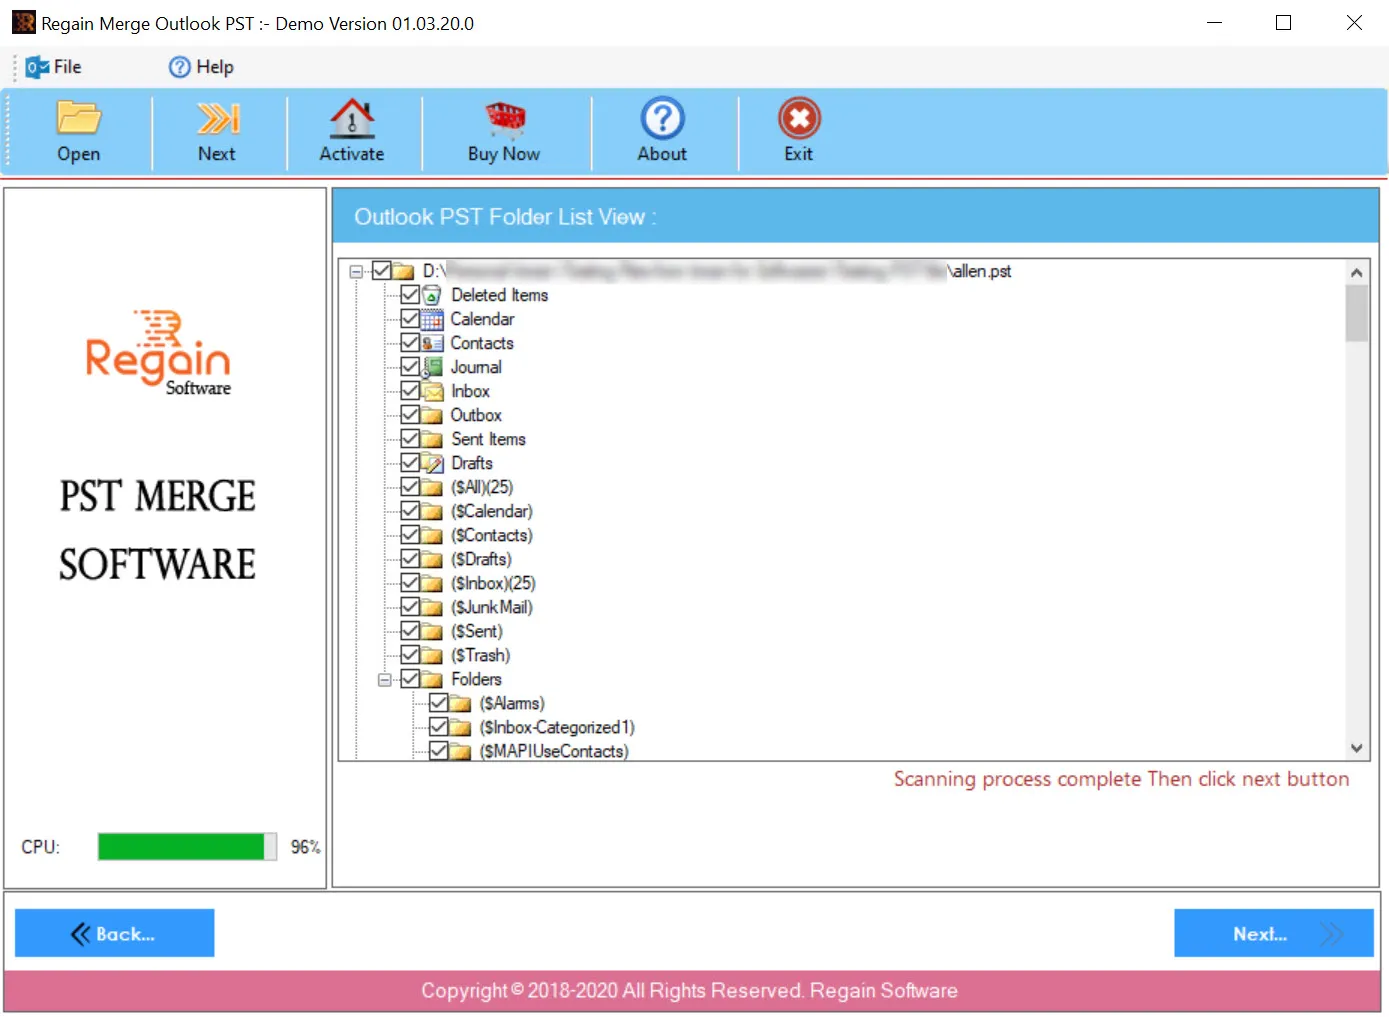Click the scrollbar down arrow in folder list

point(1357,748)
